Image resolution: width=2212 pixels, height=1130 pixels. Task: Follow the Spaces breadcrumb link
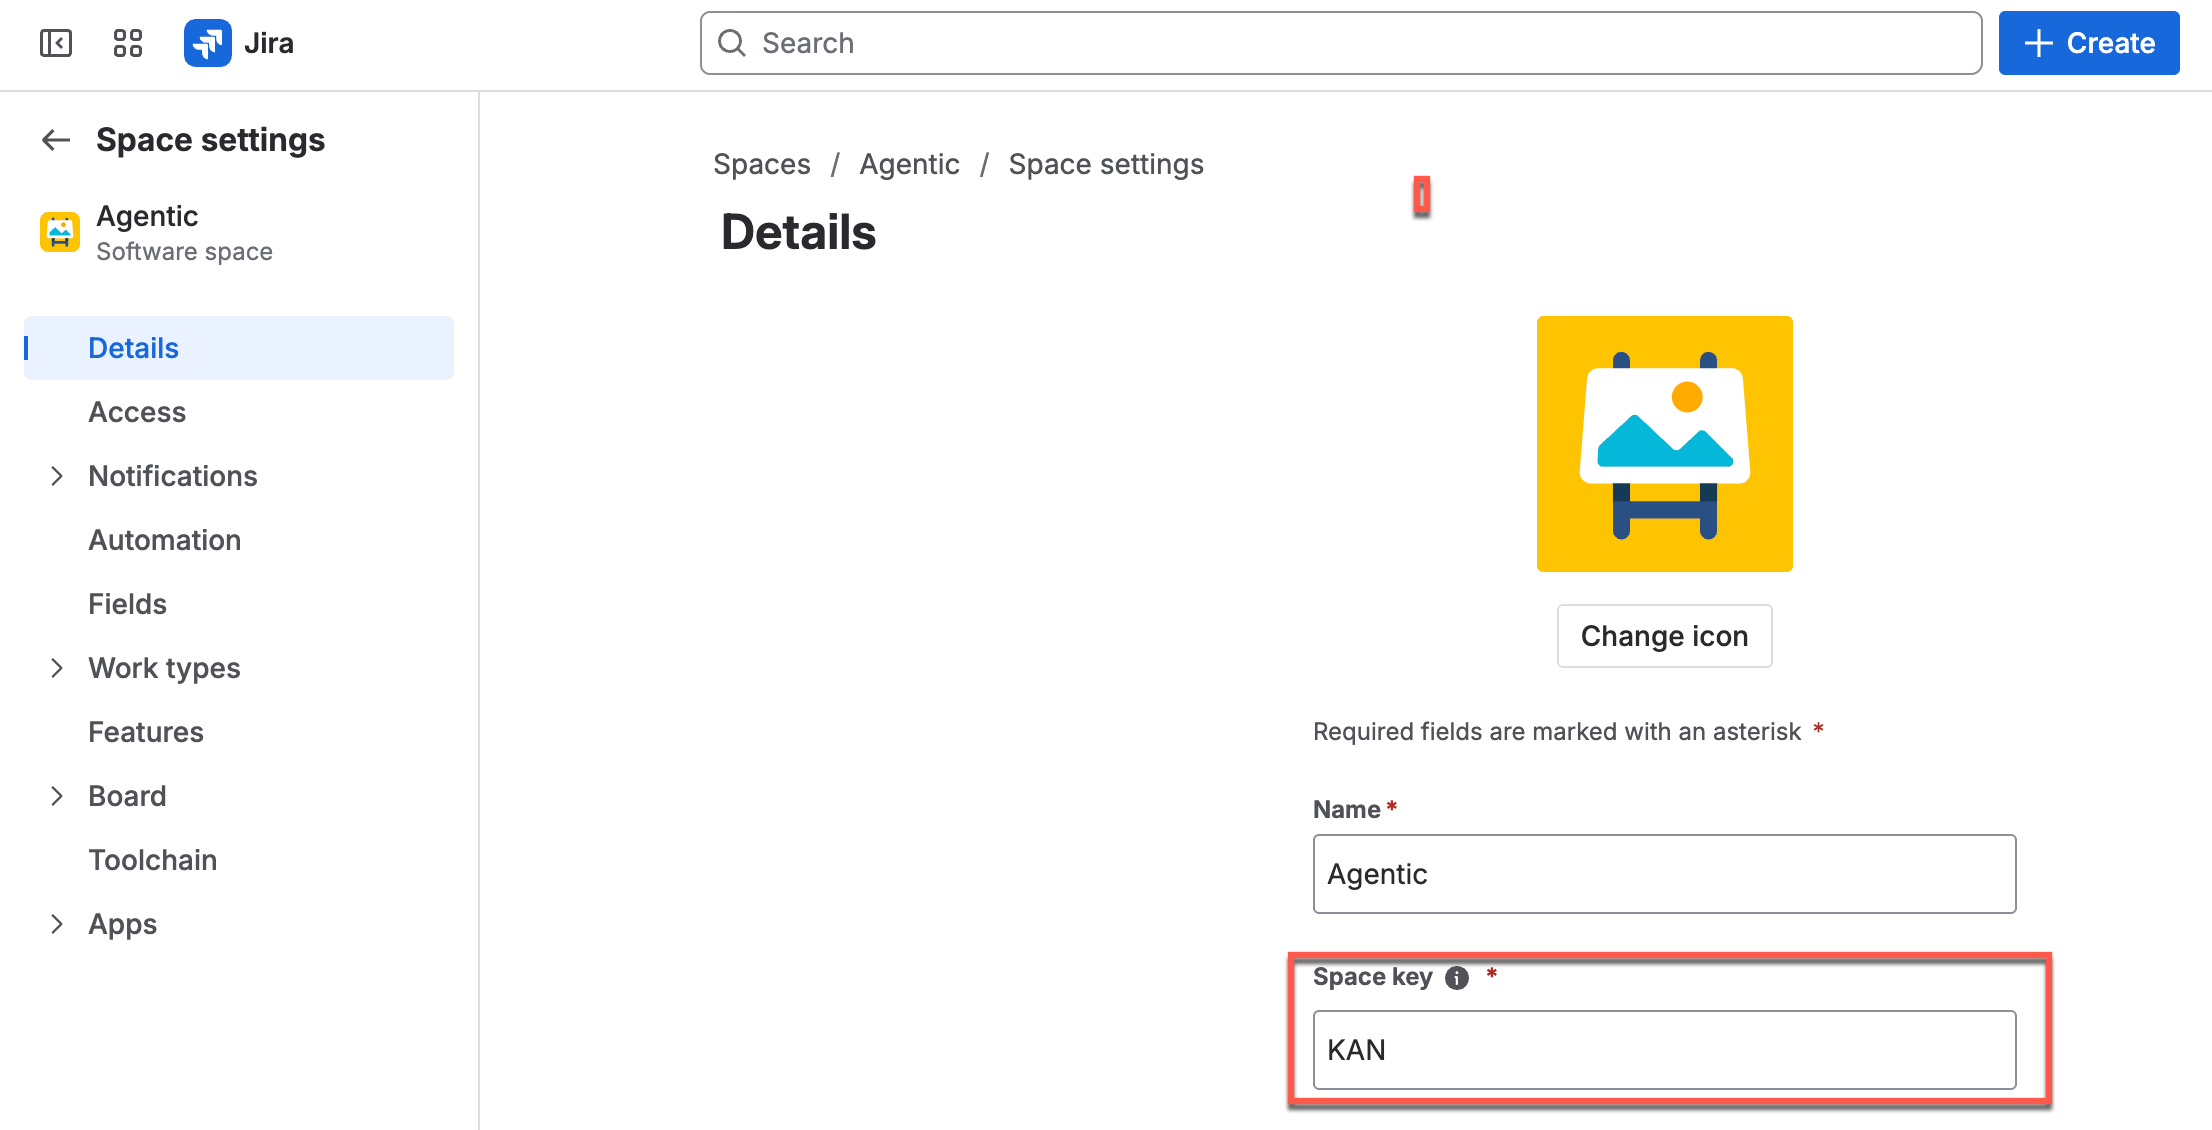[x=762, y=164]
